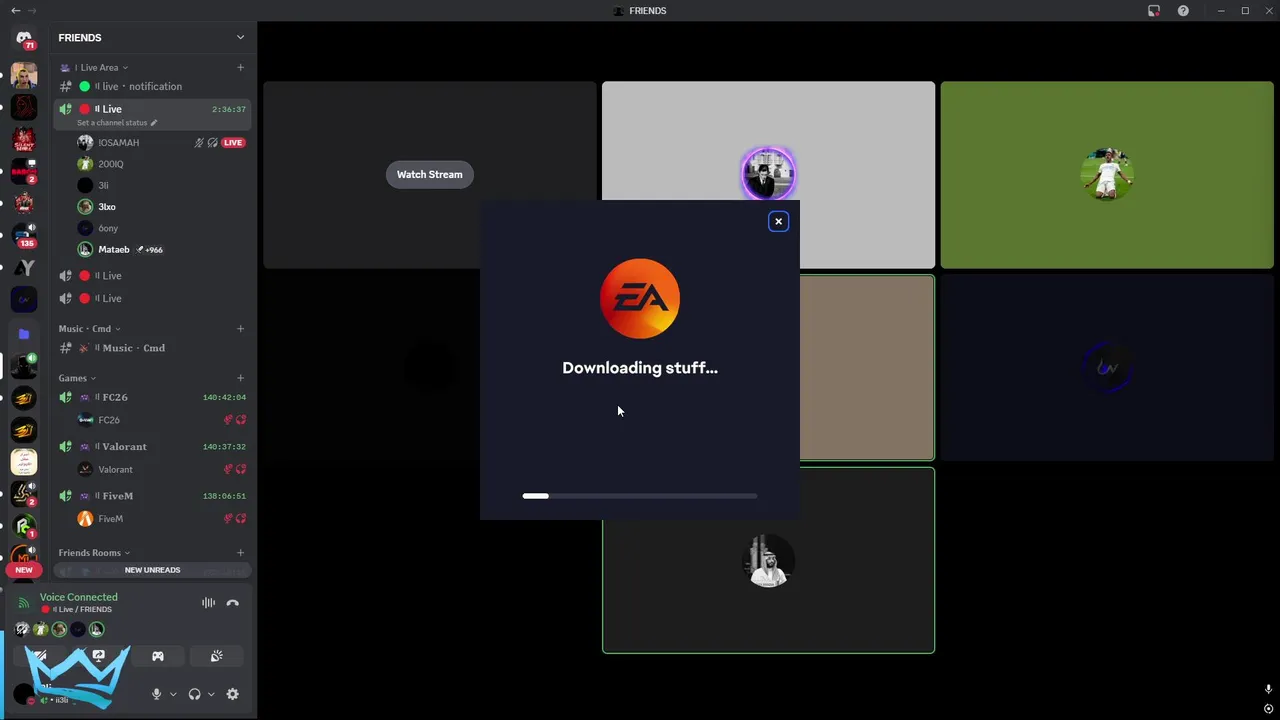Close the EA Downloading stuff dialog
The image size is (1280, 720).
(x=778, y=222)
